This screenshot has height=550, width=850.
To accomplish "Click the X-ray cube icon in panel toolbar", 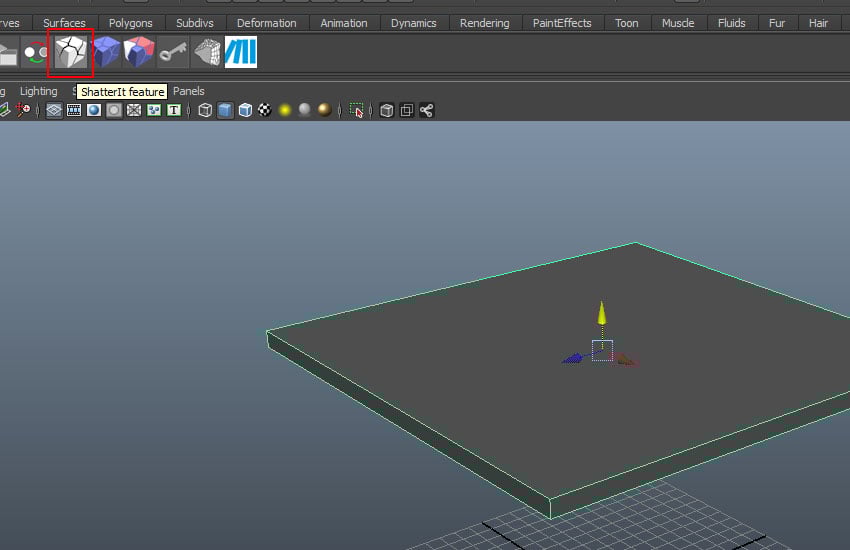I will 386,110.
